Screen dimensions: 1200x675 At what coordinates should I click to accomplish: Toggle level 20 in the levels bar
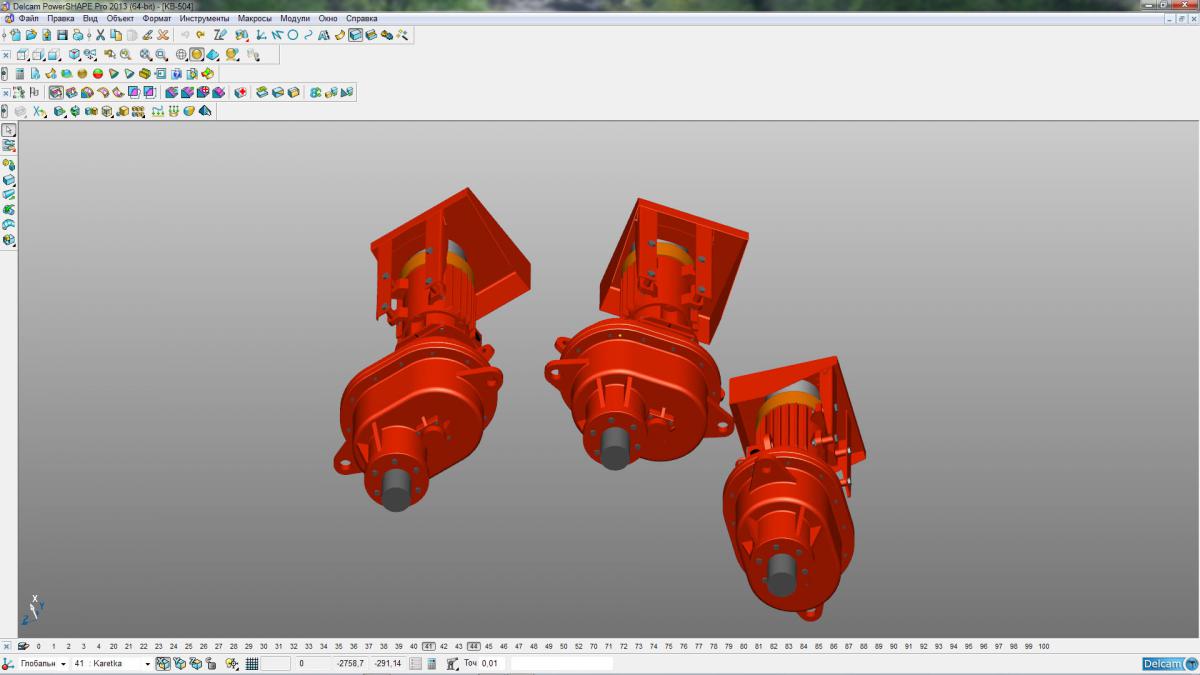(x=113, y=646)
